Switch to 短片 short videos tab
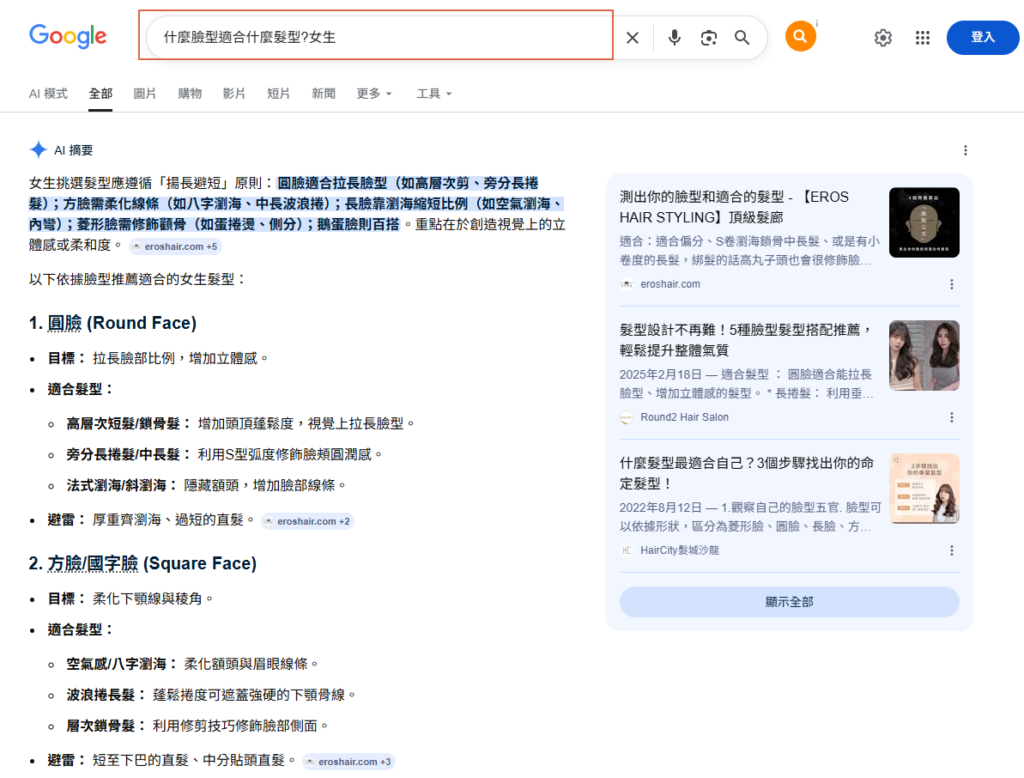The height and width of the screenshot is (778, 1024). tap(278, 93)
